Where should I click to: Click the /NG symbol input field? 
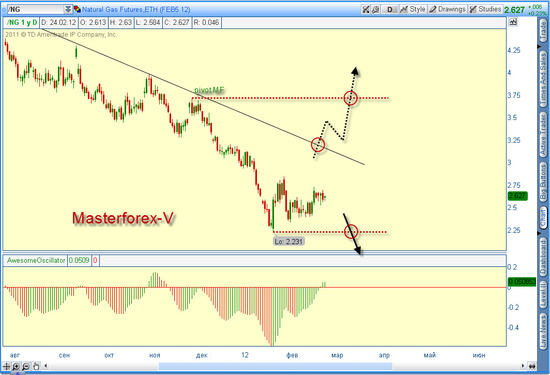(x=35, y=9)
